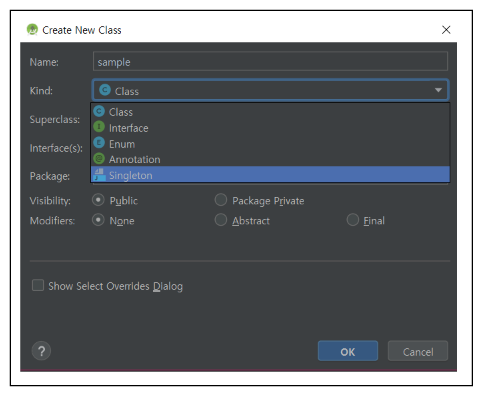
Task: Click the Class icon in dropdown list
Action: tap(99, 111)
